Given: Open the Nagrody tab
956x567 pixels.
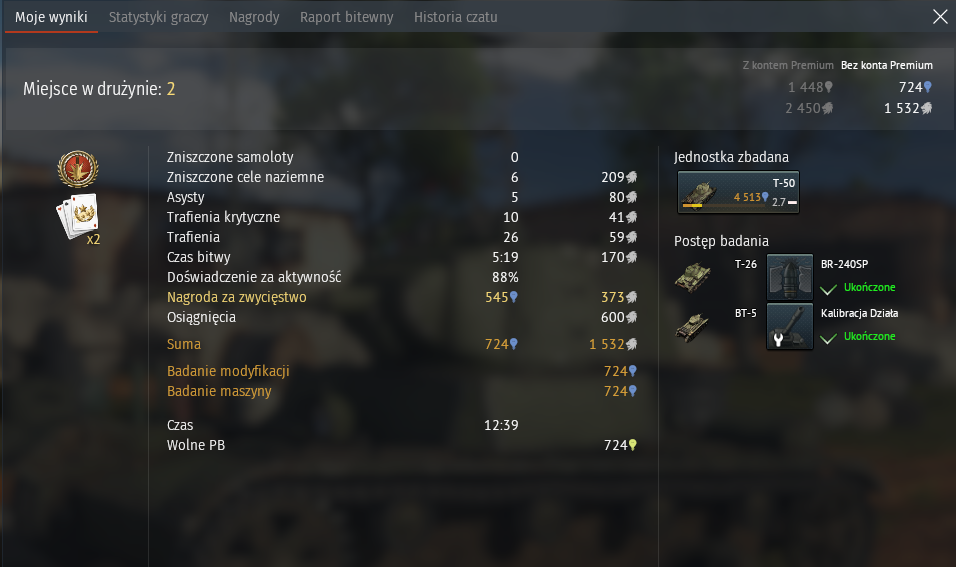Looking at the screenshot, I should tap(254, 17).
